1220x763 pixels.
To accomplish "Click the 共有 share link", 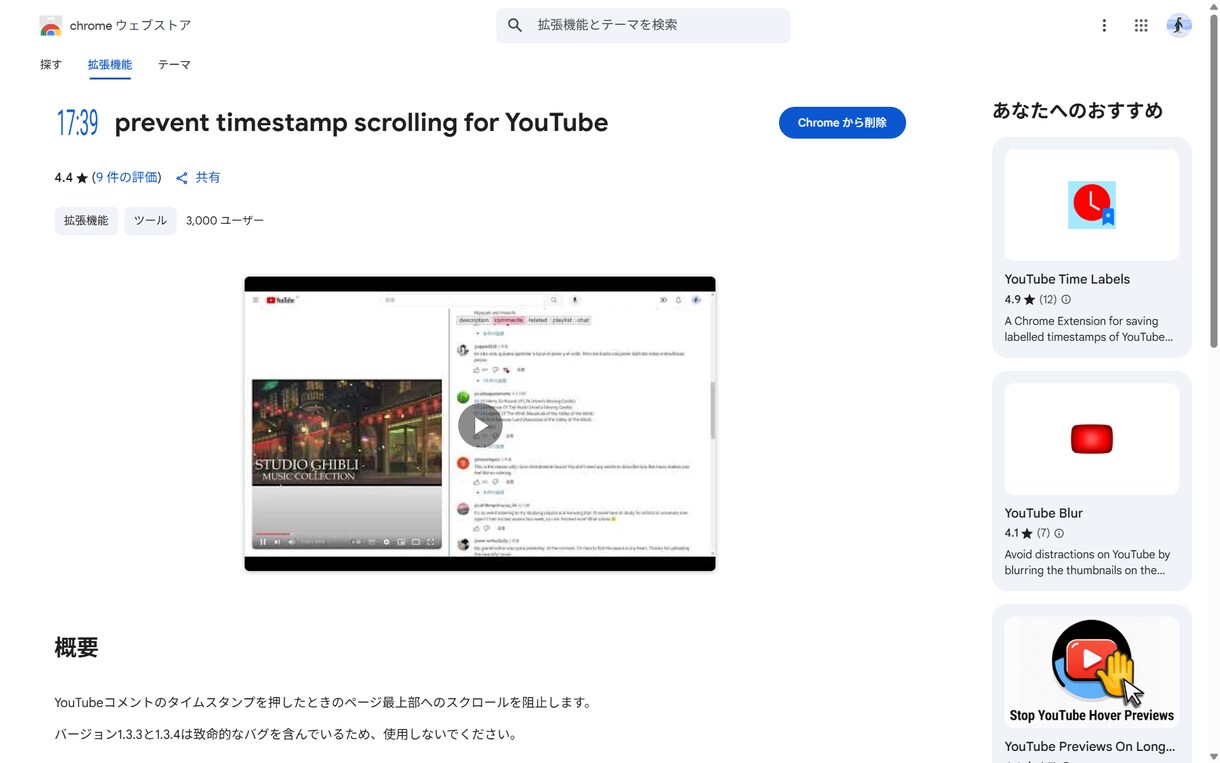I will (207, 178).
